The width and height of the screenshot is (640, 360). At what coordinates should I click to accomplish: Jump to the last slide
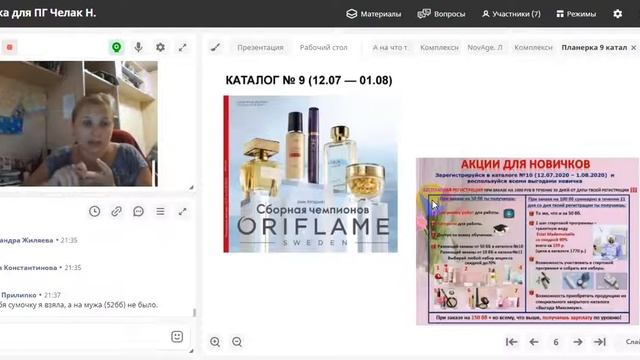pos(600,342)
